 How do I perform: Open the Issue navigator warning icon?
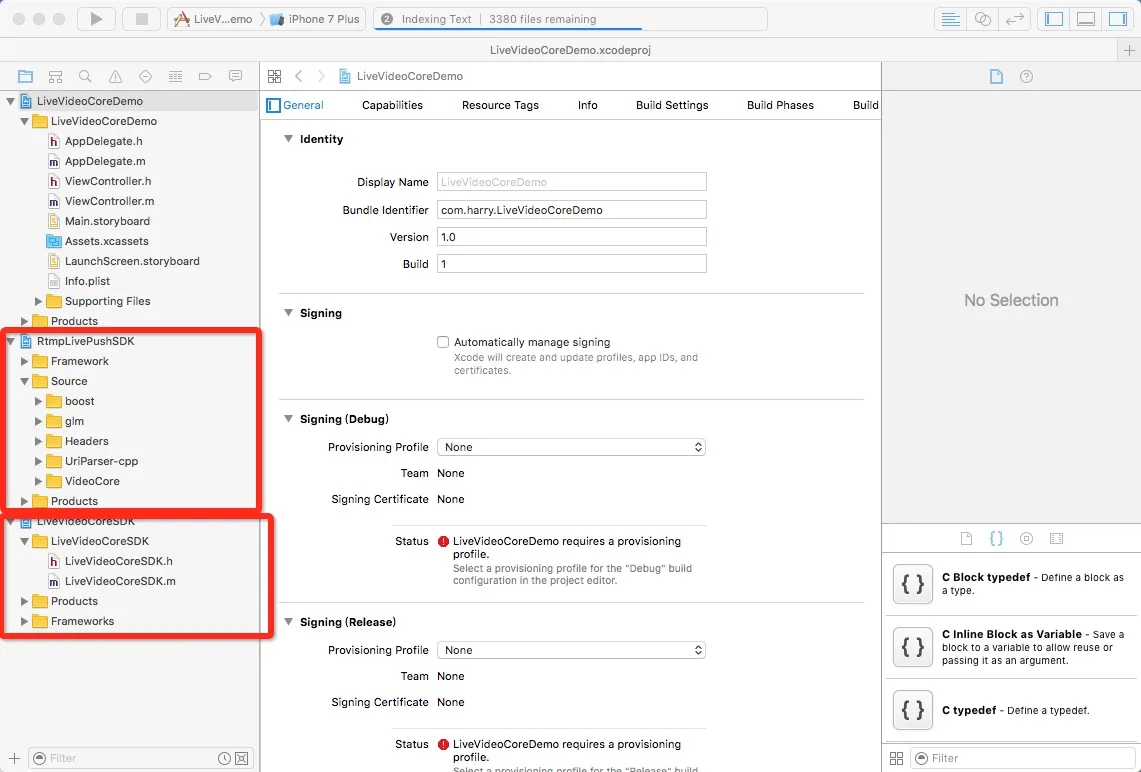[x=115, y=76]
